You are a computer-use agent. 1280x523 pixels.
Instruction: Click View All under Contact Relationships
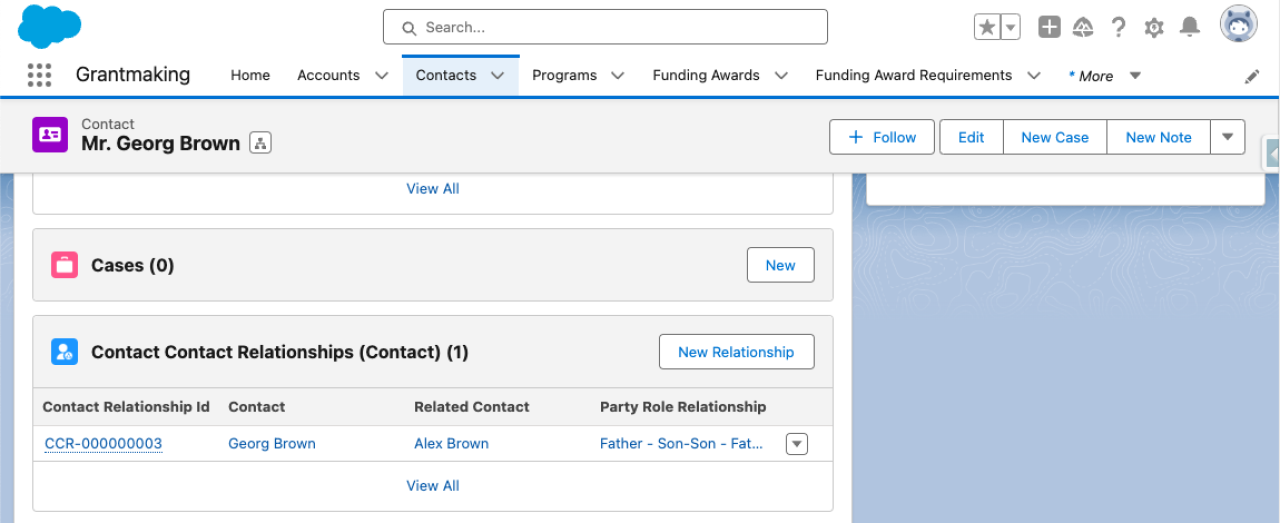[433, 485]
